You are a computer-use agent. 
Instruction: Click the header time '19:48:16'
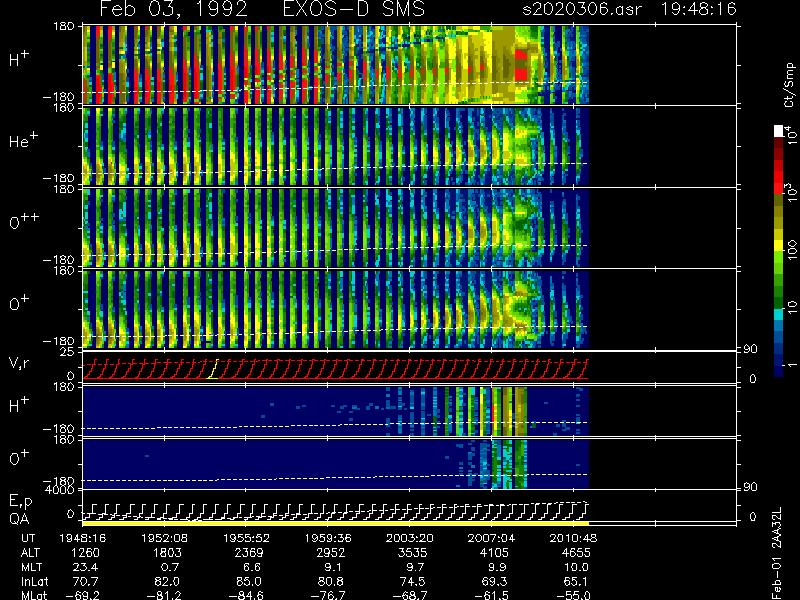point(698,9)
